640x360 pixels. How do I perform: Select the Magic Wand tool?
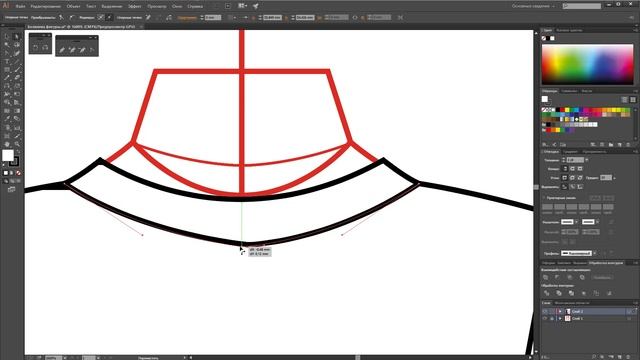tap(7, 45)
